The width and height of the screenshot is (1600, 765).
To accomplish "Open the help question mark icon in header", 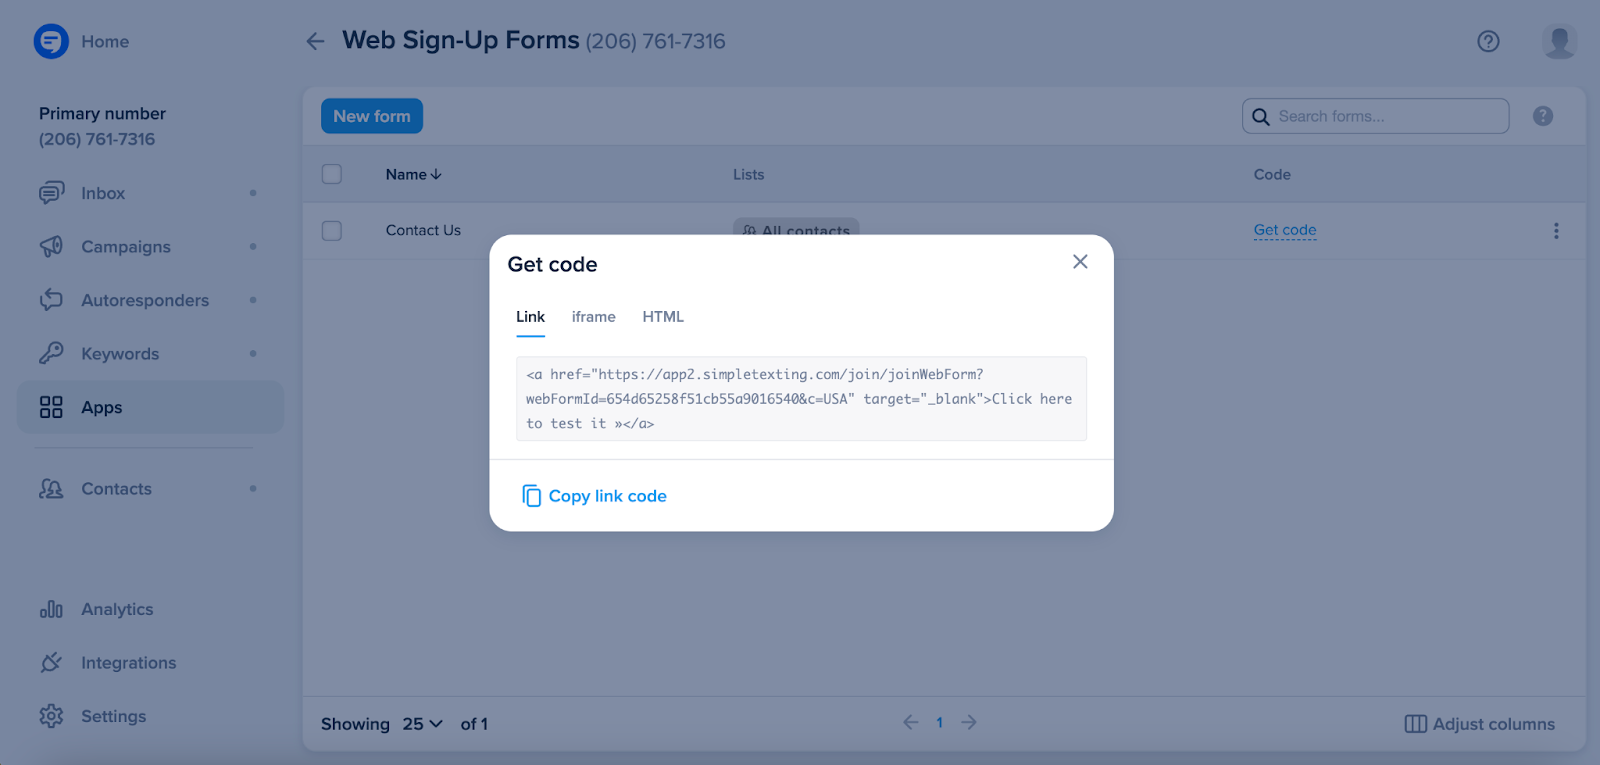I will [1488, 41].
